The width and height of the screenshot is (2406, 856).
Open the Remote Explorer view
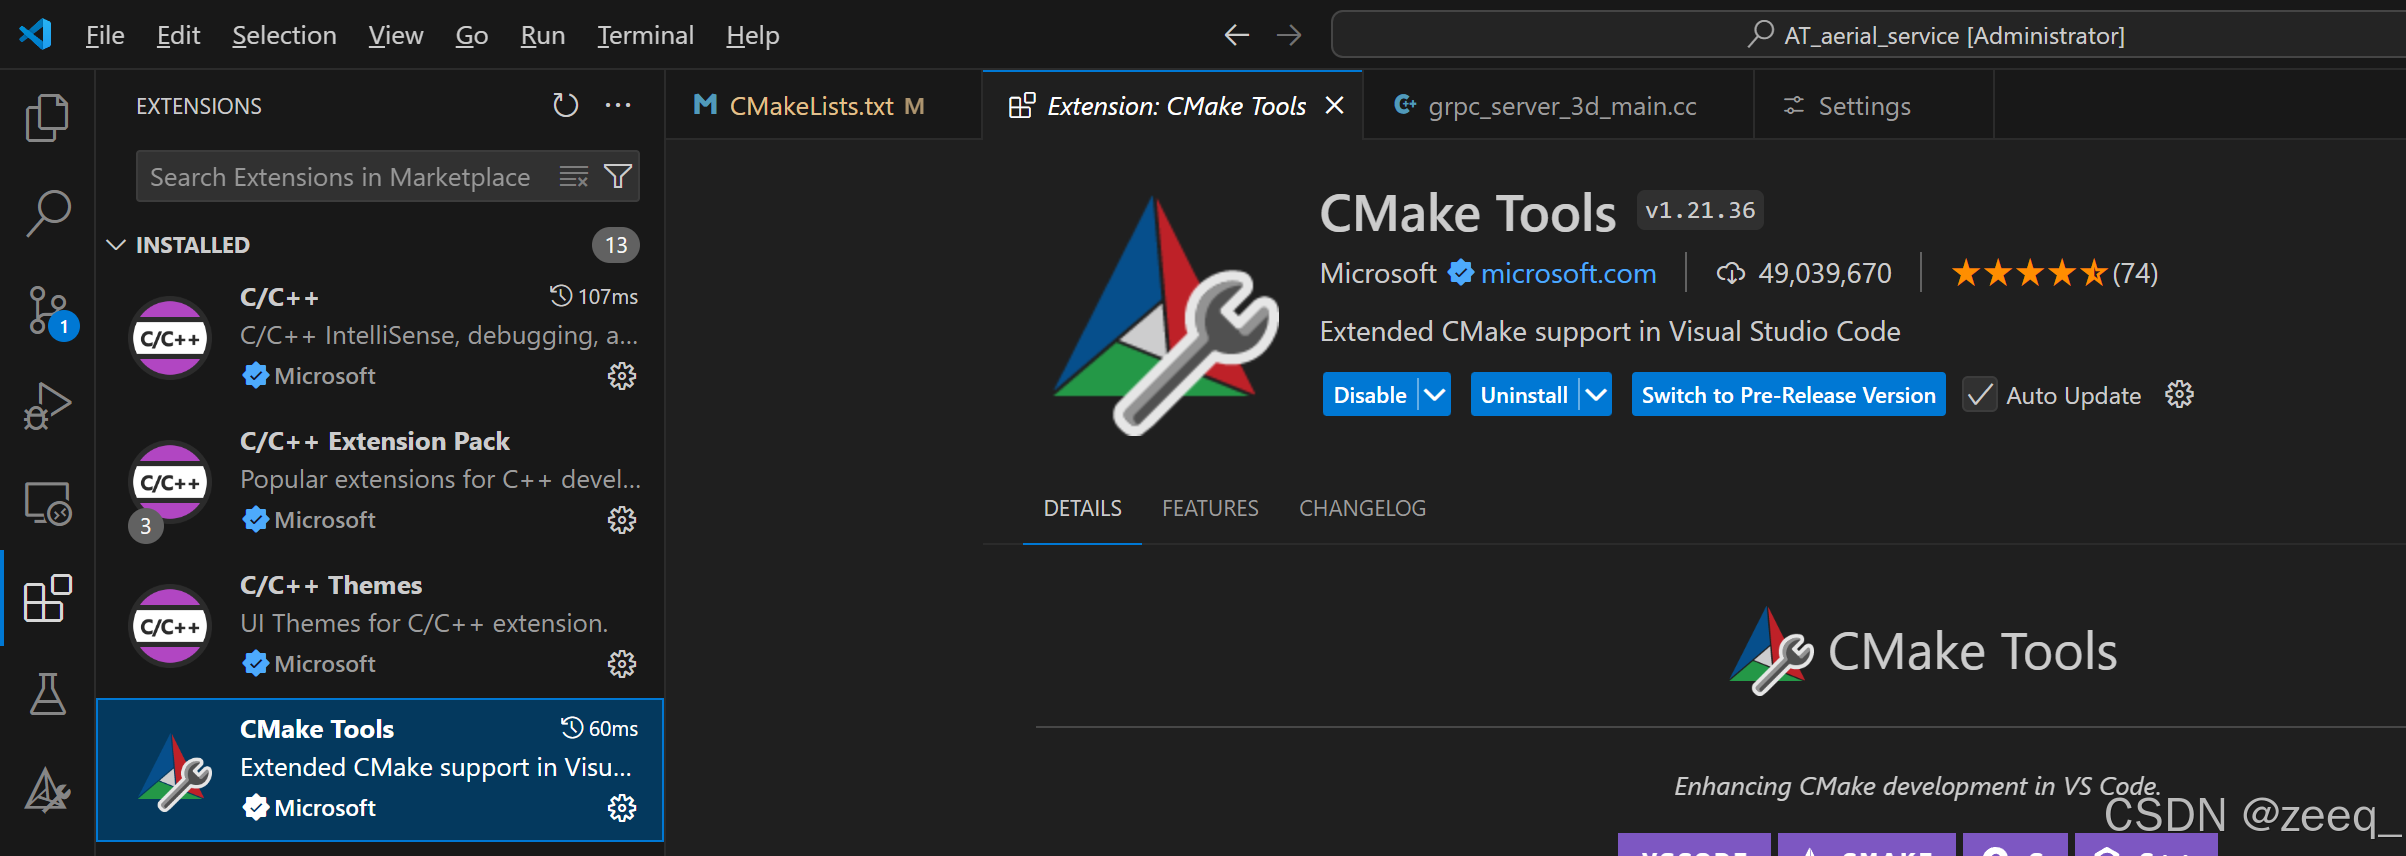point(47,503)
